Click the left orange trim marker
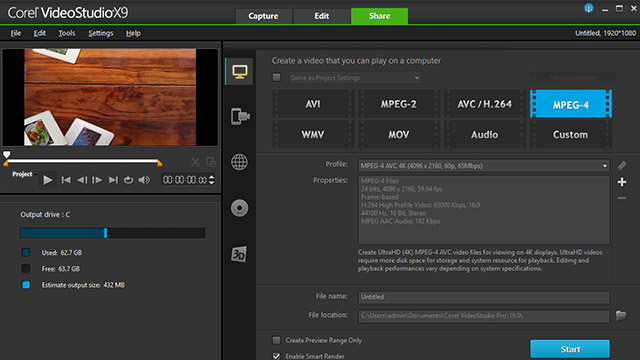Viewport: 640px width, 360px height. coord(6,163)
